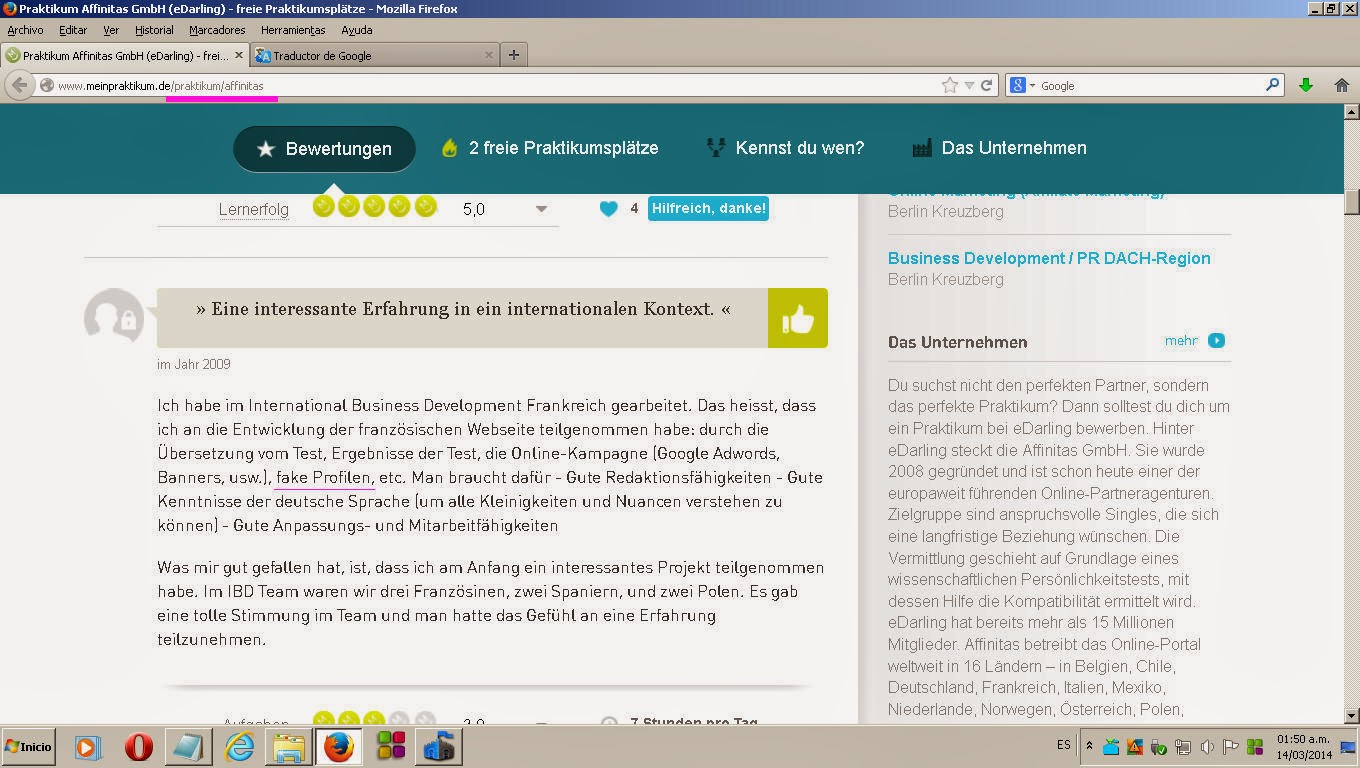The image size is (1360, 768).
Task: Open the Editar menu
Action: pyautogui.click(x=73, y=30)
